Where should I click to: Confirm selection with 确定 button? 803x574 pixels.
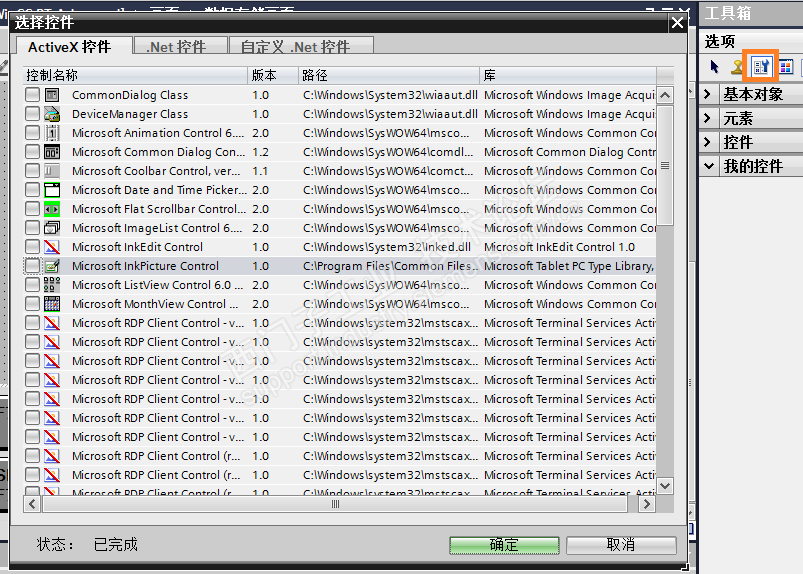(504, 545)
